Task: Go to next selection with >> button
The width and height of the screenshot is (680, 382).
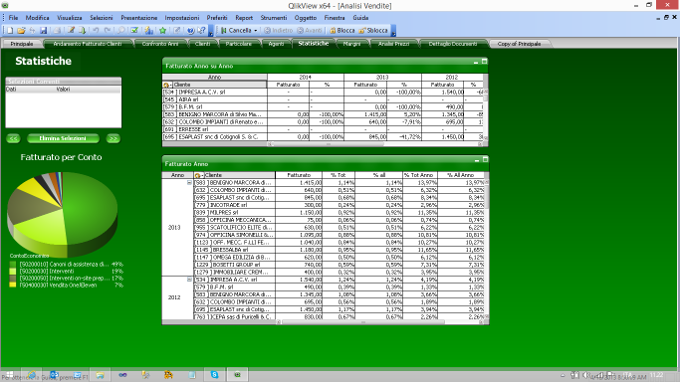Action: [x=113, y=138]
